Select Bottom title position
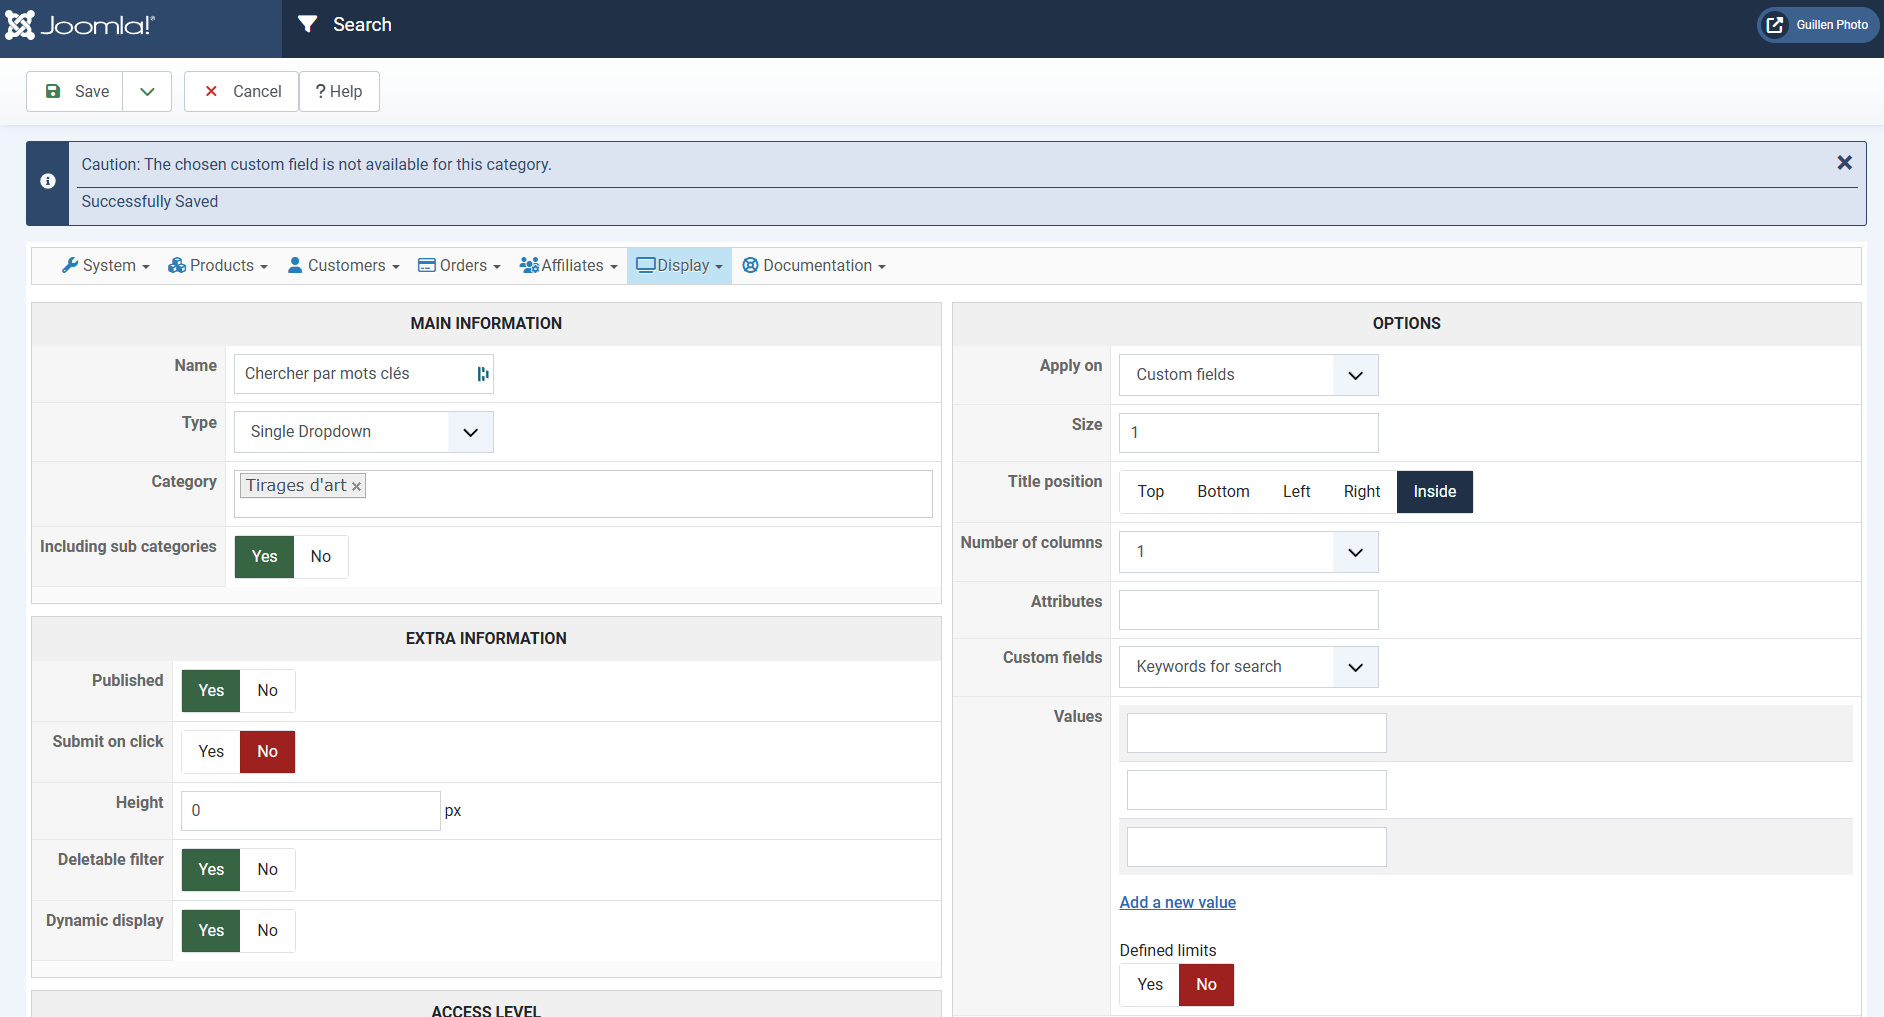Screen dimensions: 1884x1017 [x=1224, y=492]
